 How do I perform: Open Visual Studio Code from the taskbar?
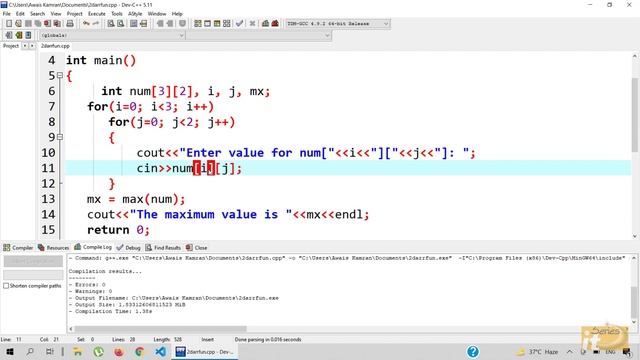(x=160, y=352)
